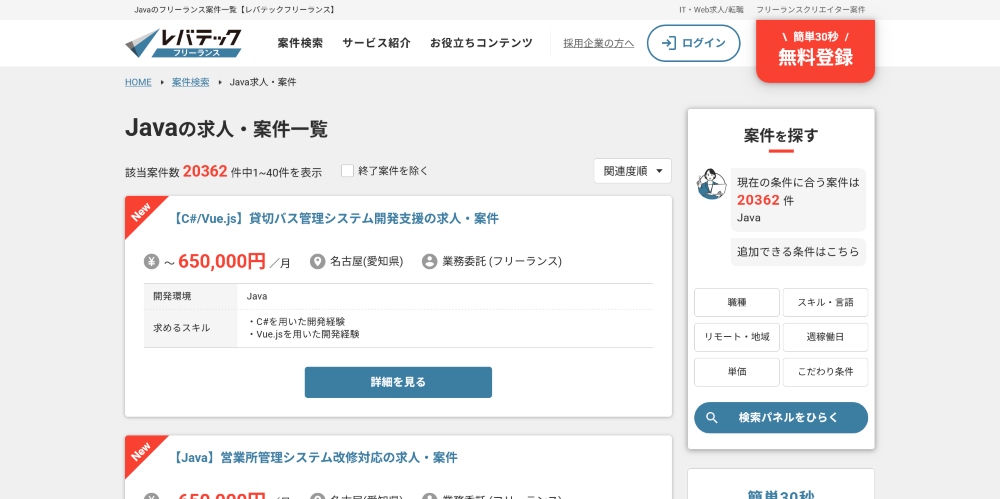This screenshot has height=499, width=1000.
Task: Click the Java求人・案件 breadcrumb text
Action: (x=263, y=82)
